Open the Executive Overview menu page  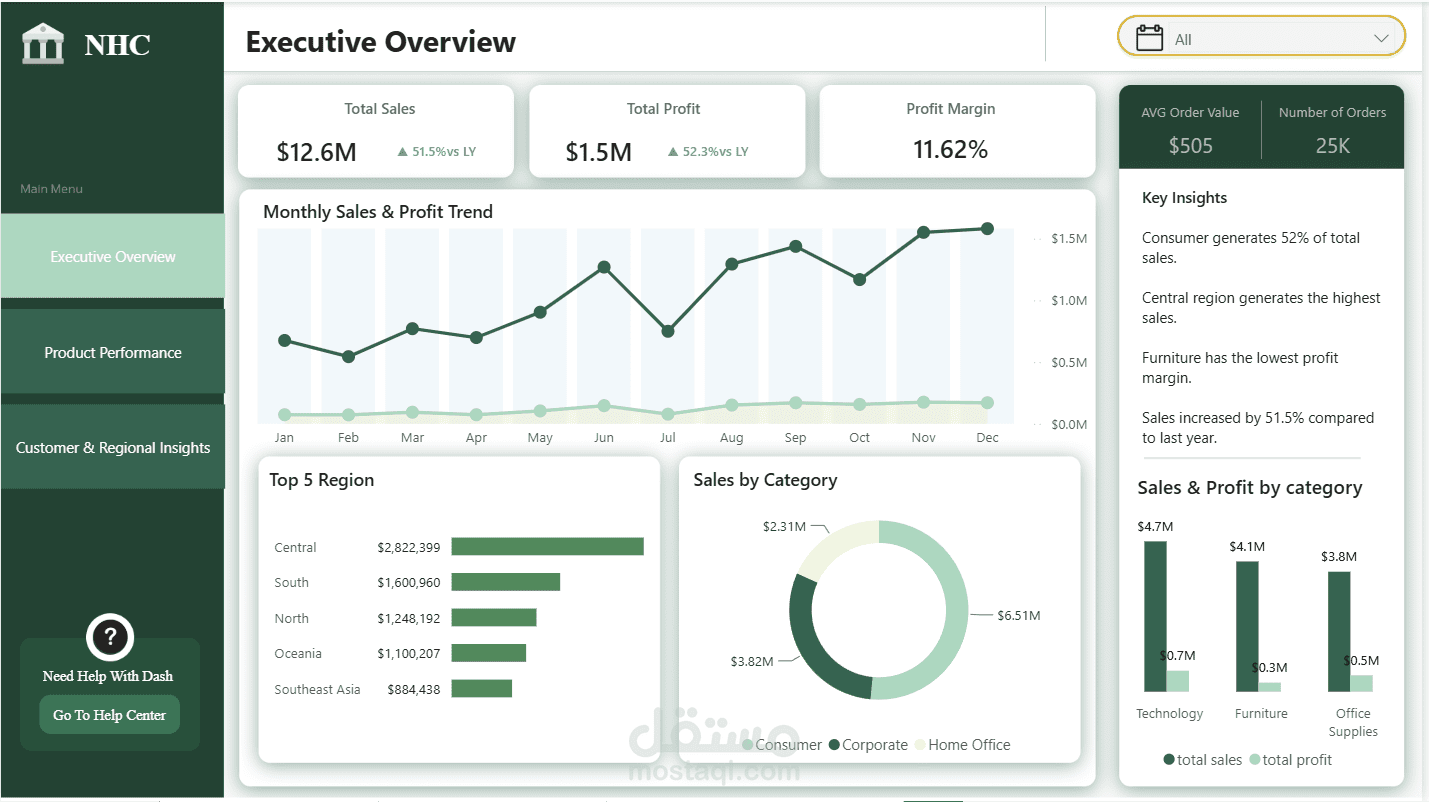(112, 256)
